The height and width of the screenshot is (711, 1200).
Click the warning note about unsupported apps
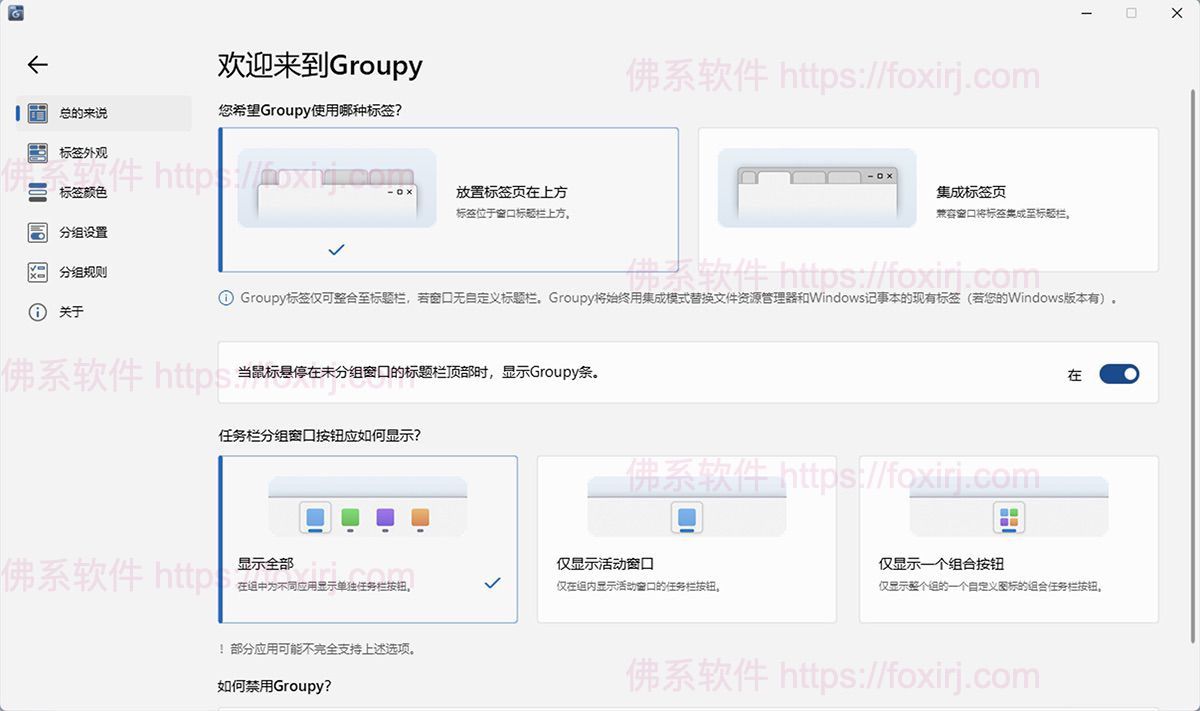315,648
